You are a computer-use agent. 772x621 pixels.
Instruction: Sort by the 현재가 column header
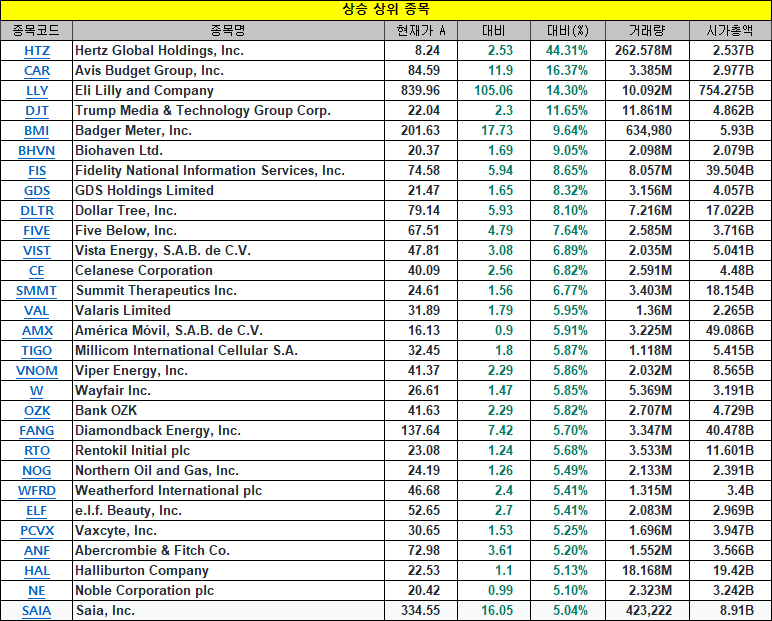click(421, 31)
